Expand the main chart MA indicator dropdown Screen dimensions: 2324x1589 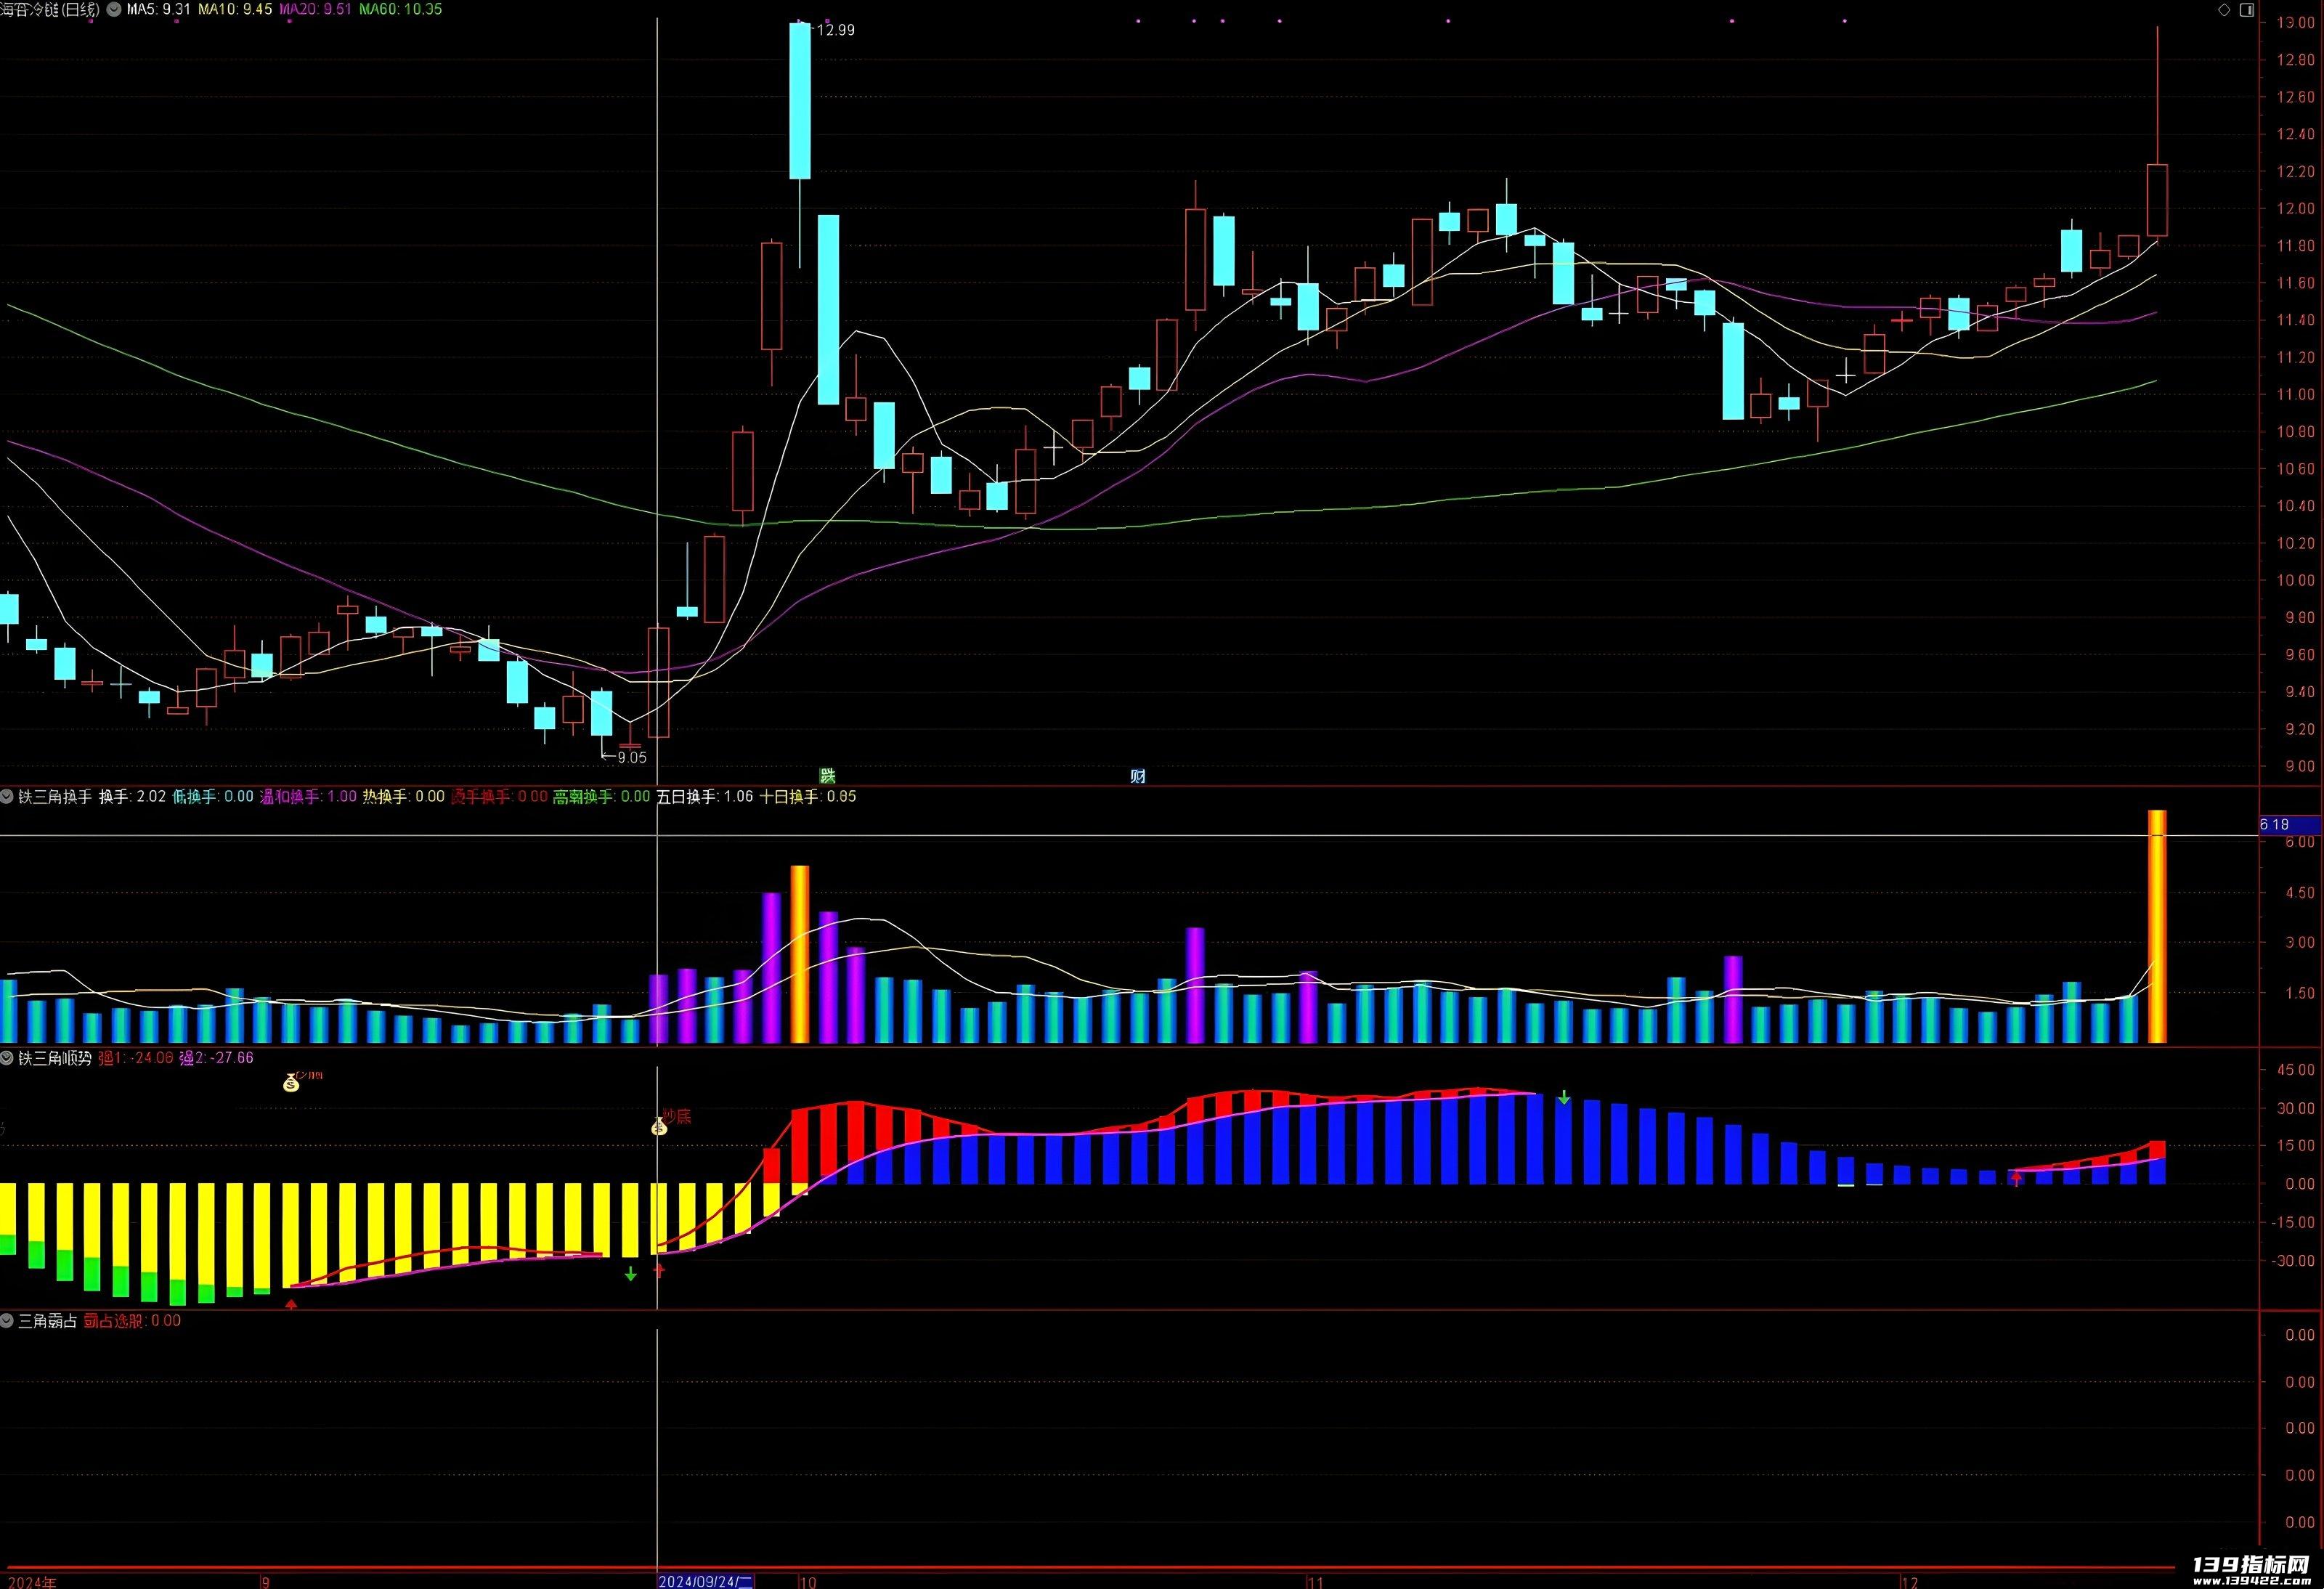113,9
